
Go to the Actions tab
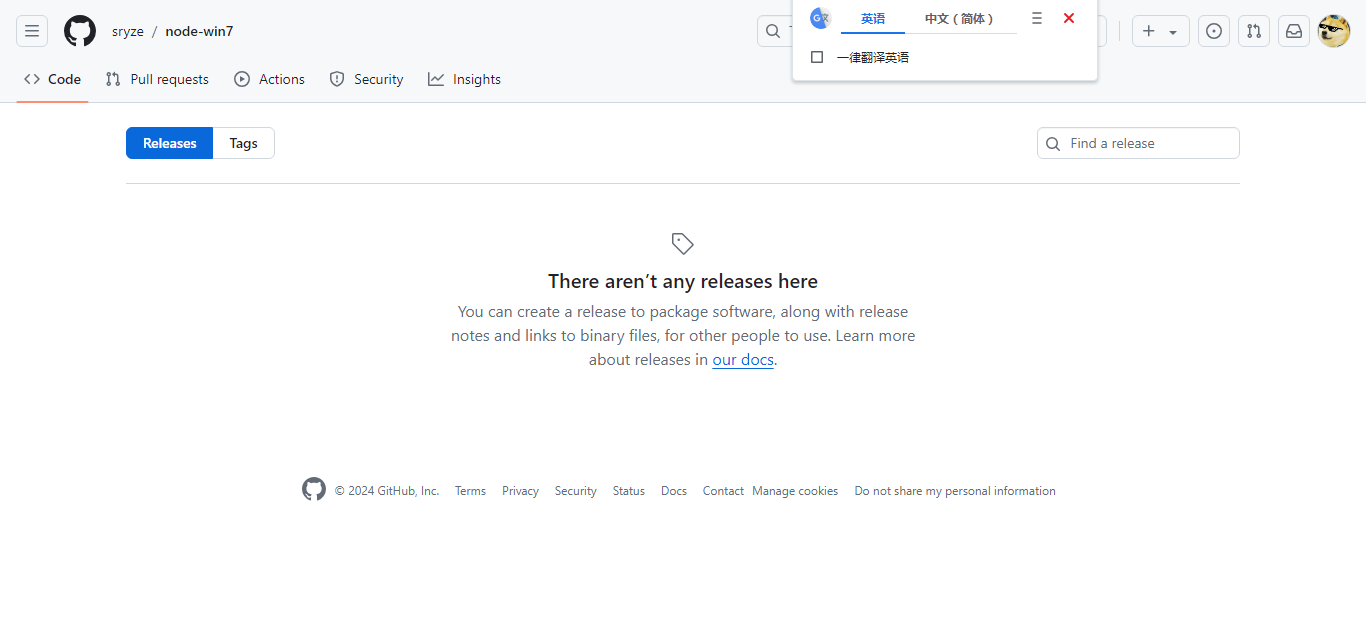(x=270, y=79)
